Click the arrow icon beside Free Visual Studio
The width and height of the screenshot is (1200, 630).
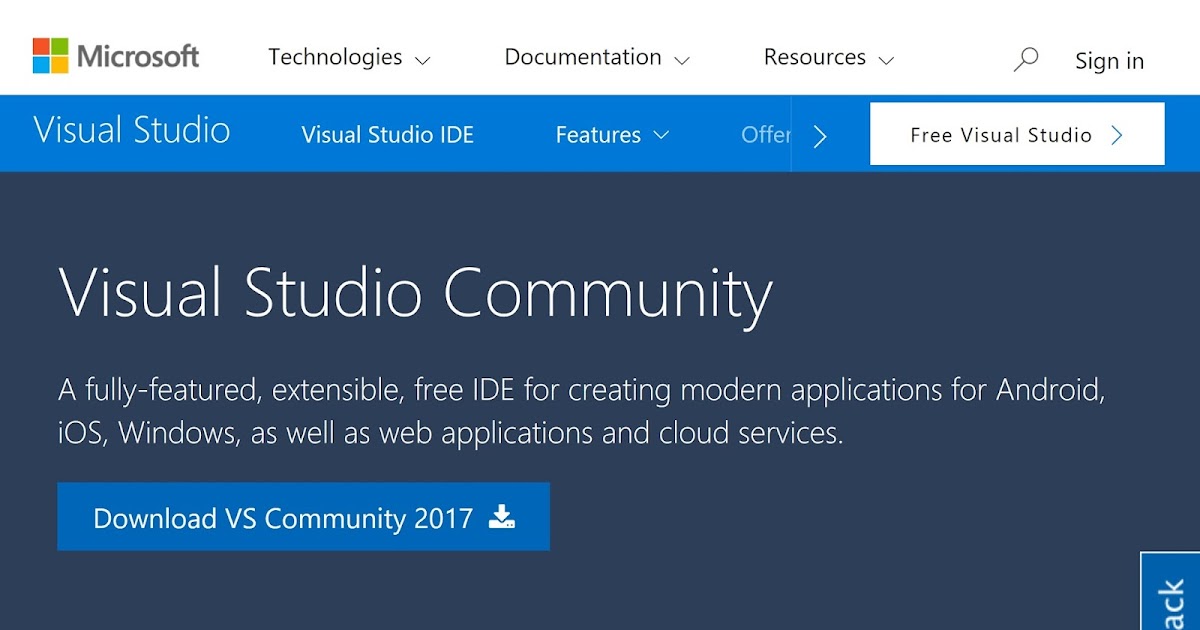tap(1118, 134)
